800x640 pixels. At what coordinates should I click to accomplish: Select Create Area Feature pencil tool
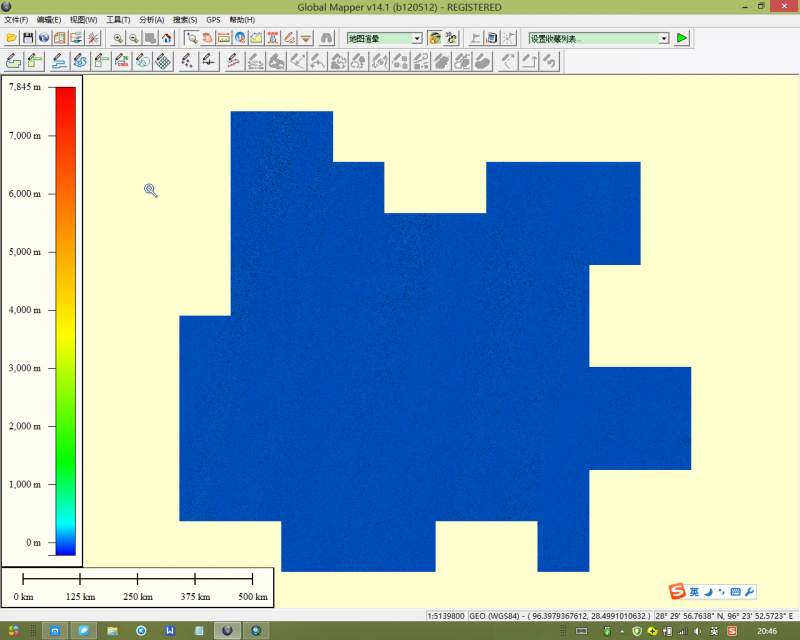tap(13, 62)
